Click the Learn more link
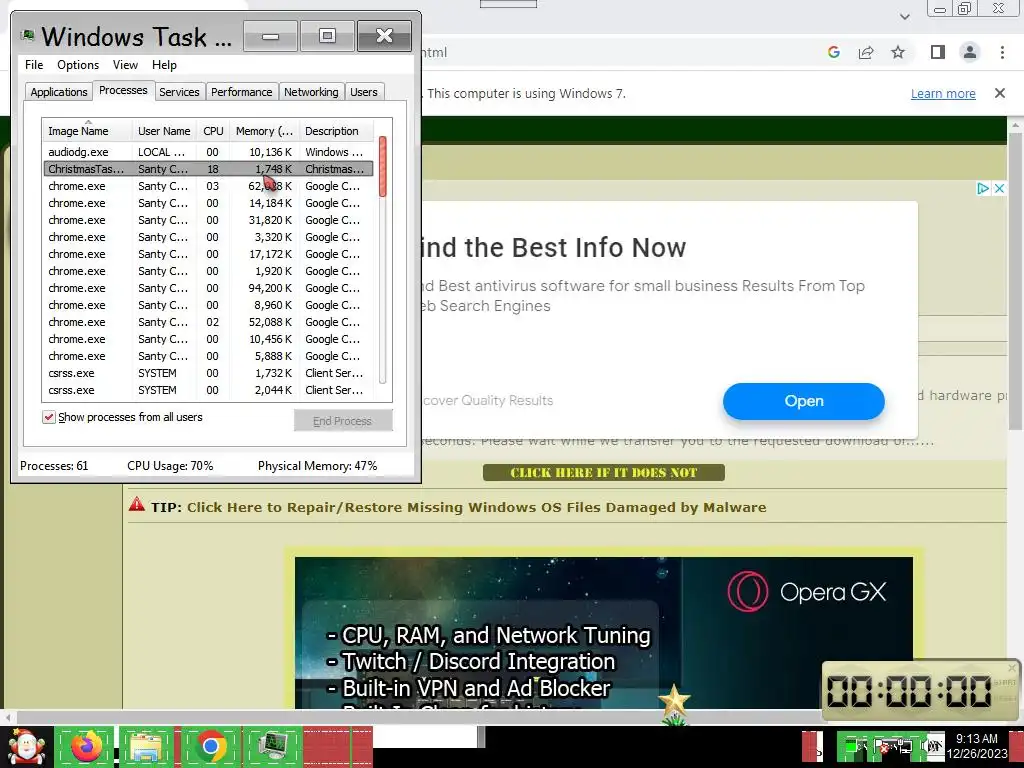This screenshot has width=1024, height=768. point(943,93)
